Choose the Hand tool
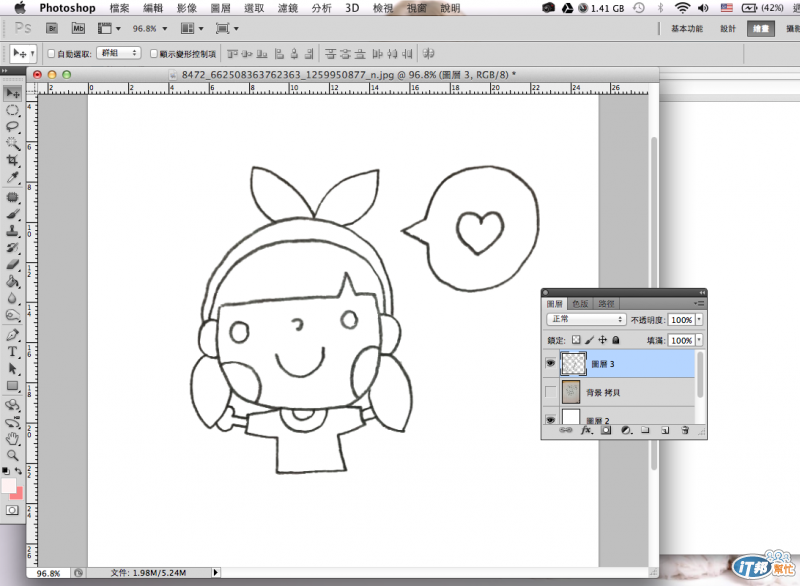Image resolution: width=800 pixels, height=586 pixels. [13, 438]
